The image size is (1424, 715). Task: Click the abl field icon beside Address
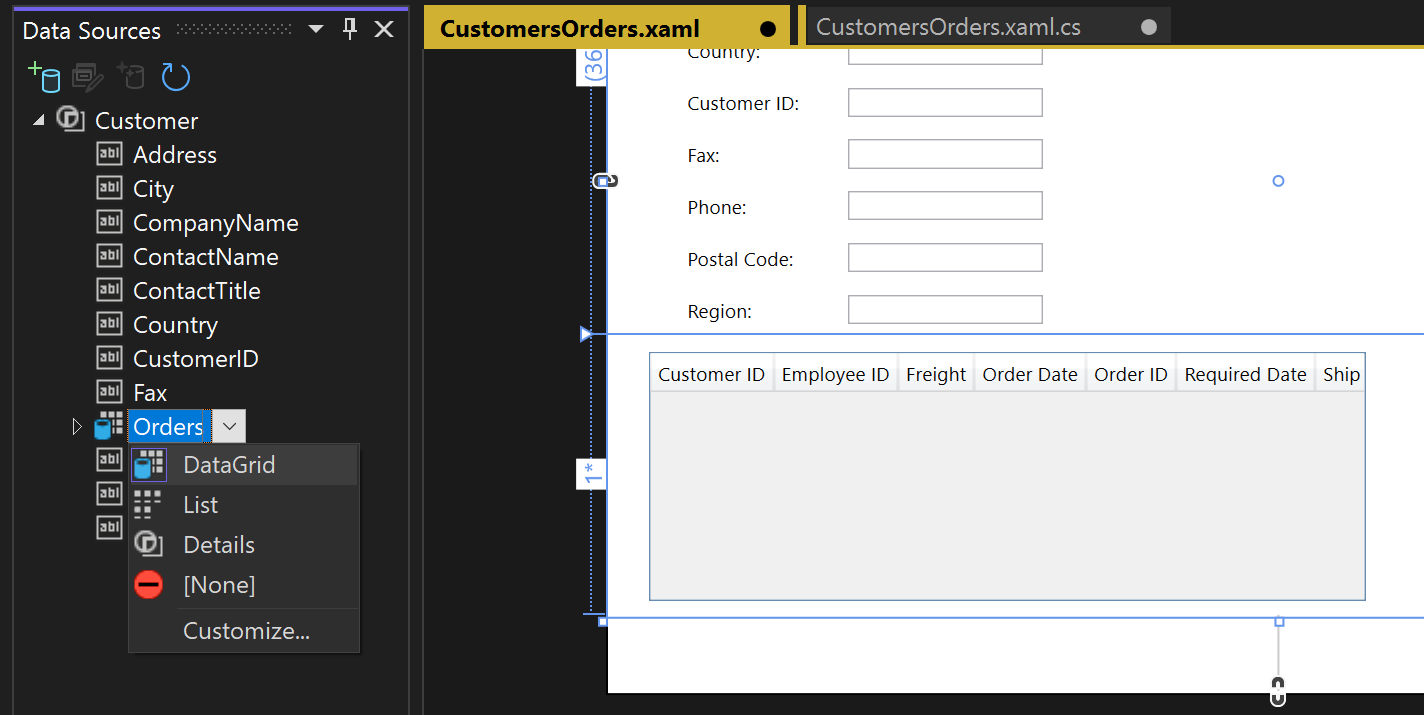pyautogui.click(x=109, y=154)
